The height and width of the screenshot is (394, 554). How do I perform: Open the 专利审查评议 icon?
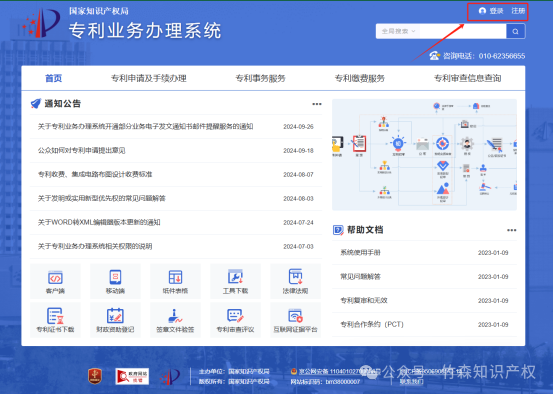pyautogui.click(x=235, y=320)
